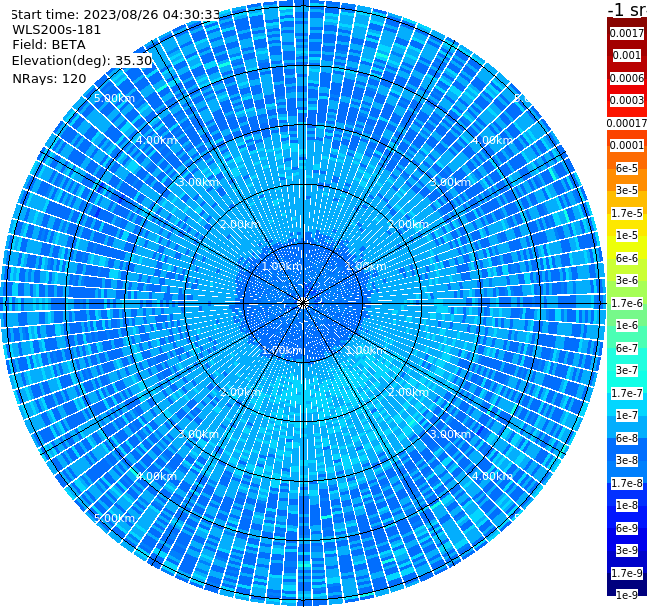Click the Field: BETA label
This screenshot has width=647, height=607.
[49, 45]
